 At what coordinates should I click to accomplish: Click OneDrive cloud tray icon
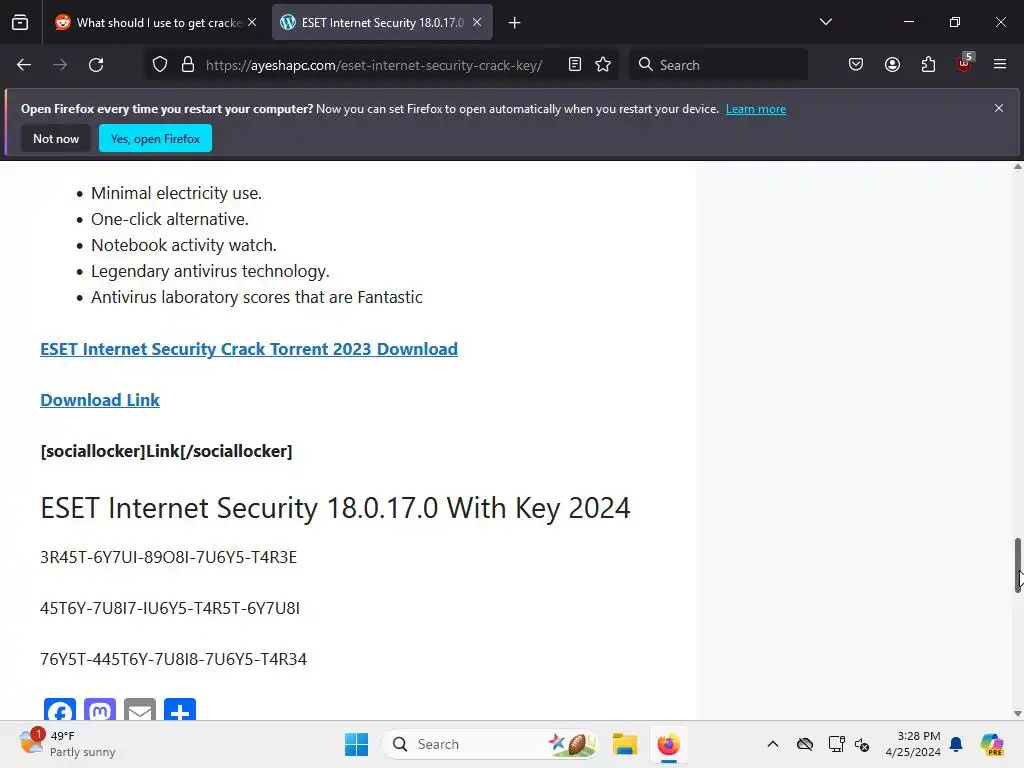805,744
